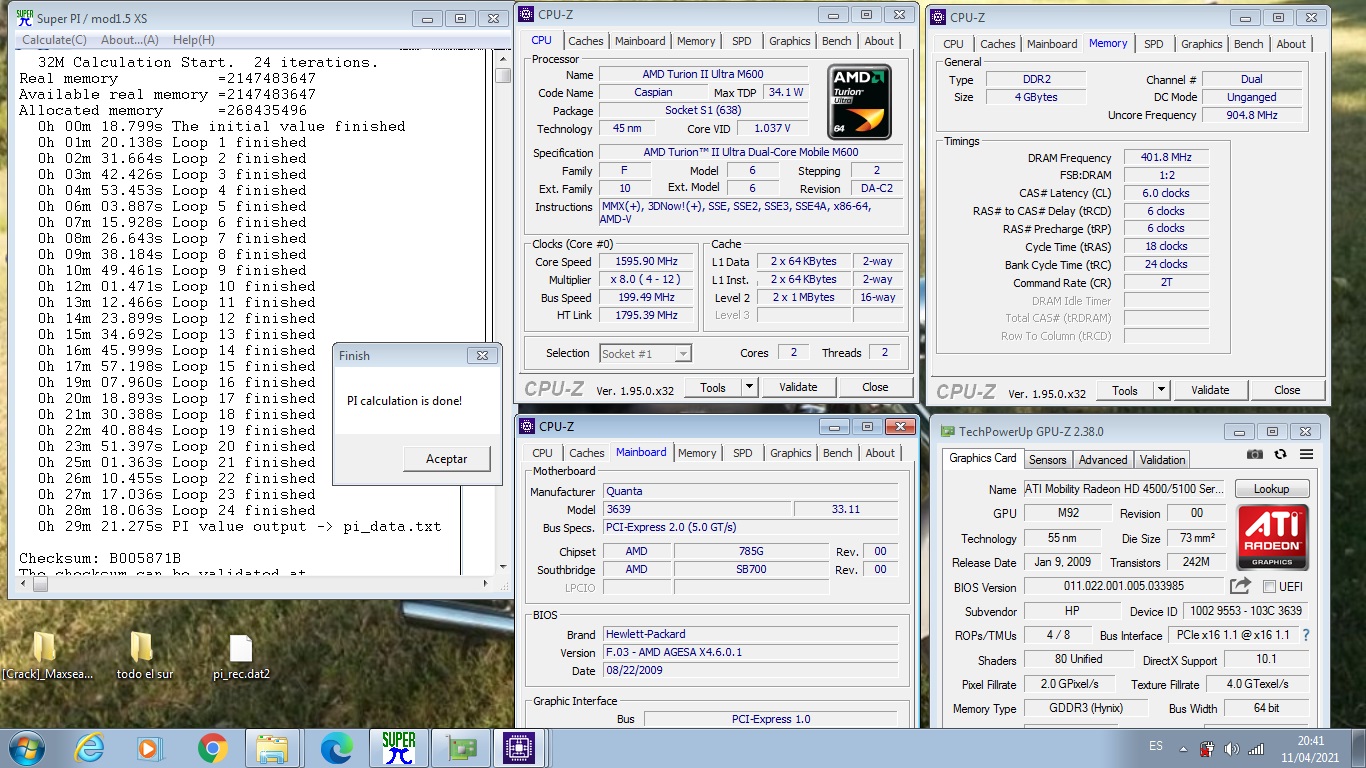The width and height of the screenshot is (1366, 768).
Task: Click Aceptar in the Finish dialog
Action: 447,459
